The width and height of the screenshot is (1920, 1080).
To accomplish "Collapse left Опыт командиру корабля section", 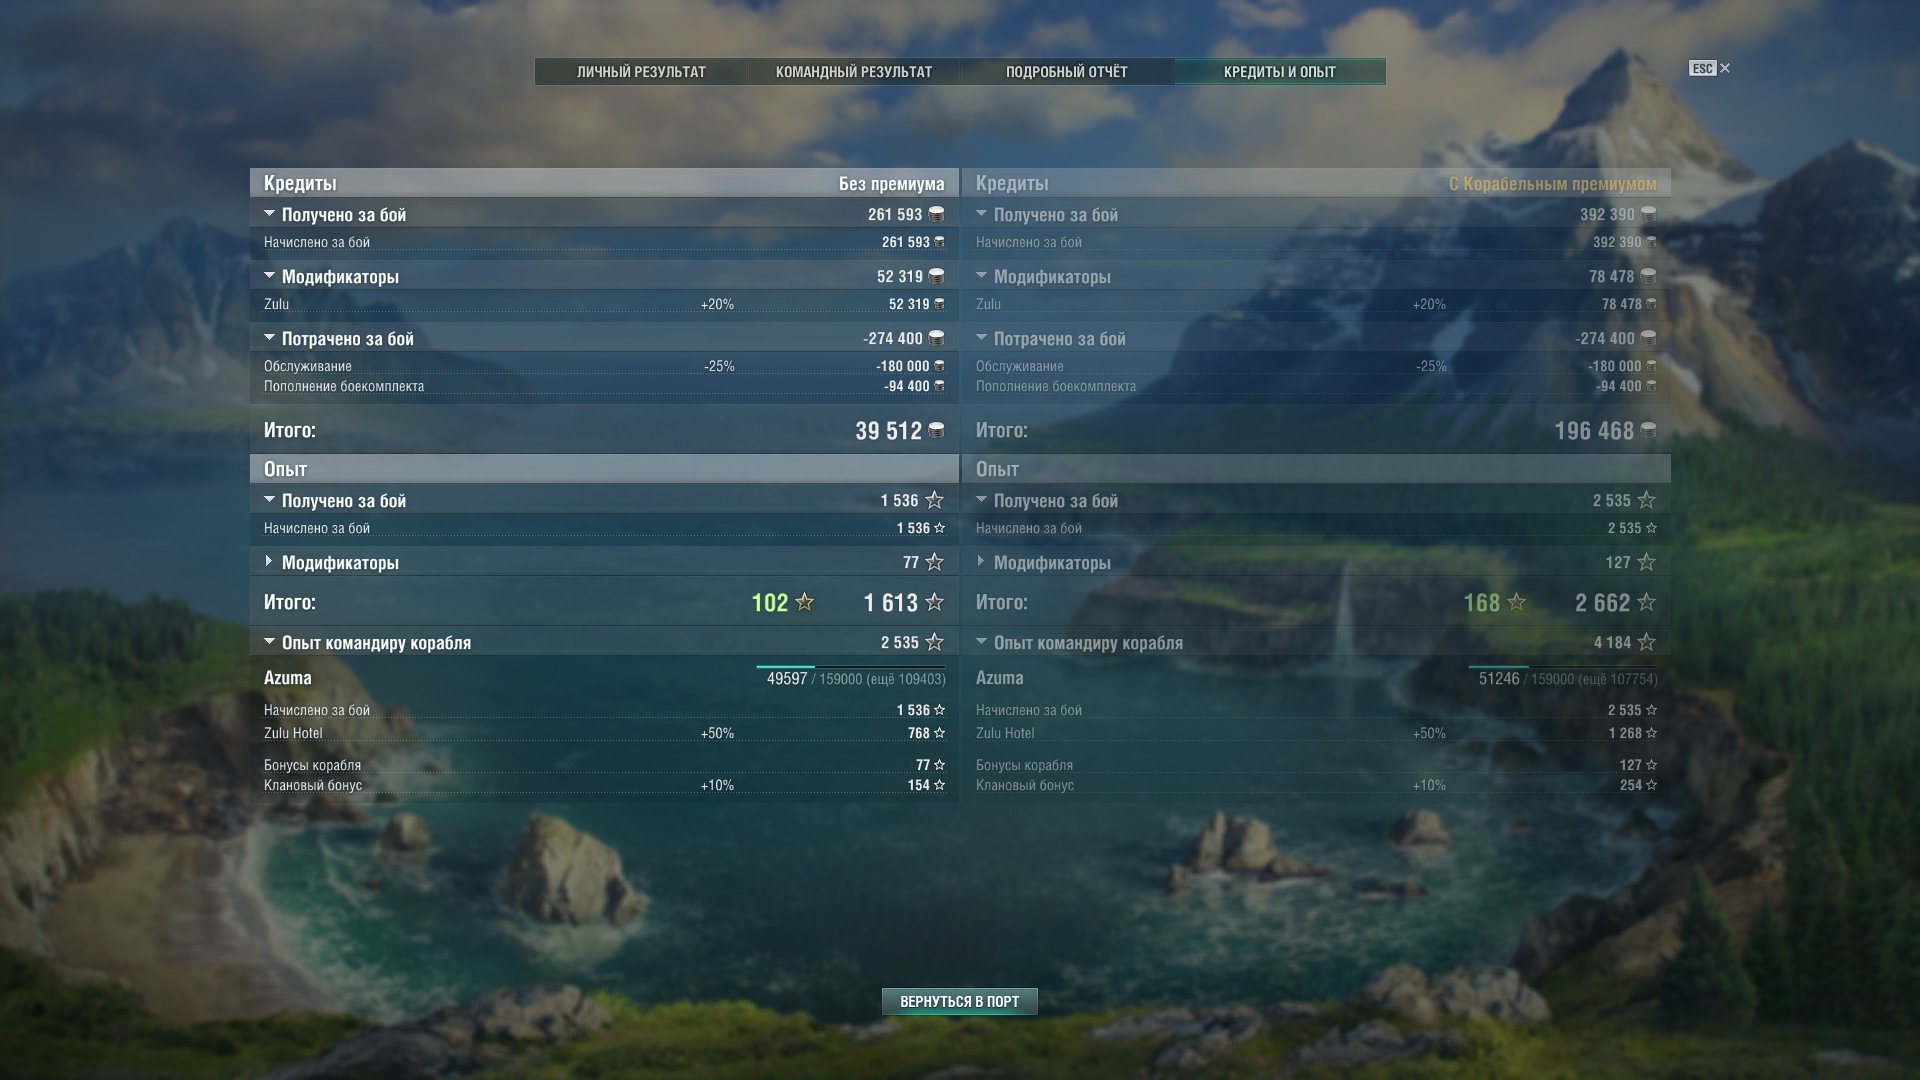I will pyautogui.click(x=269, y=641).
